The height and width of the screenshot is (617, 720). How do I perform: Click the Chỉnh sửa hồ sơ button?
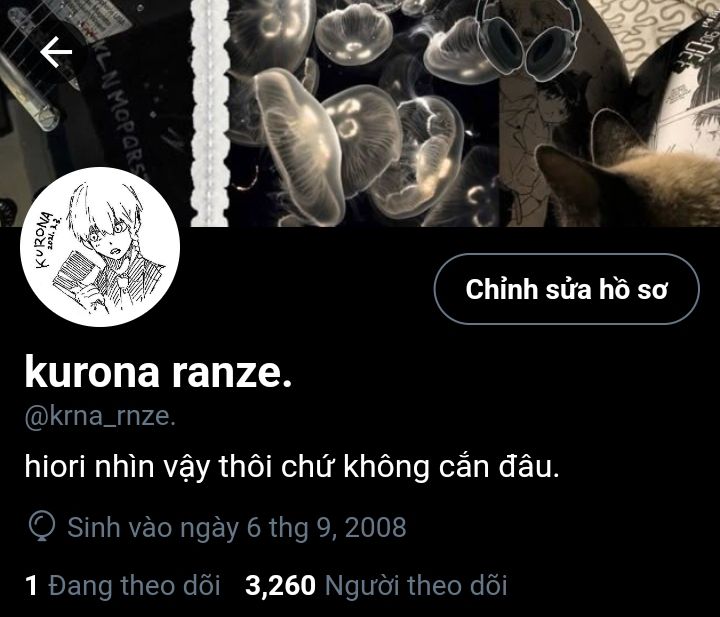(567, 289)
